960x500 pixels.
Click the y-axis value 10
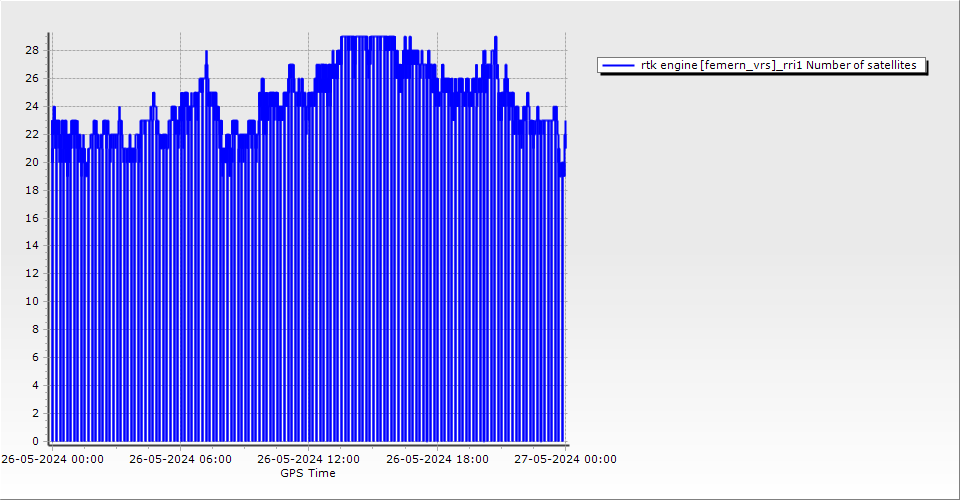32,301
